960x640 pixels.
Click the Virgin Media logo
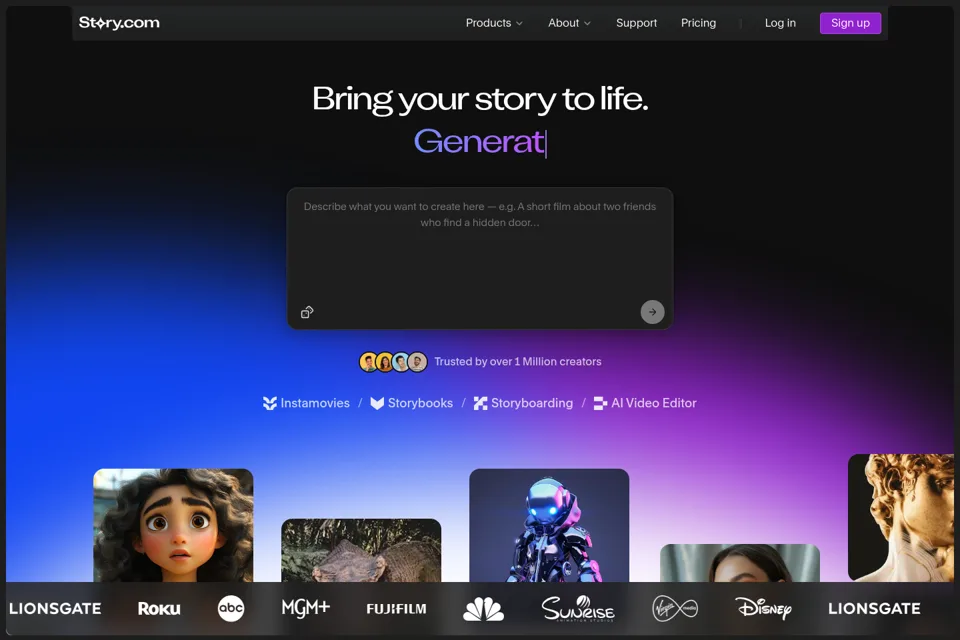(x=675, y=609)
